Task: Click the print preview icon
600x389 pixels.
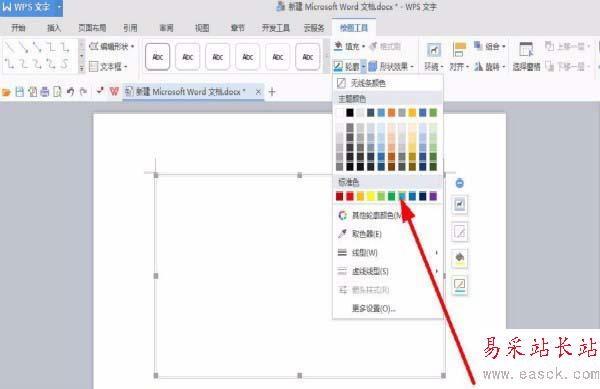Action: click(57, 92)
